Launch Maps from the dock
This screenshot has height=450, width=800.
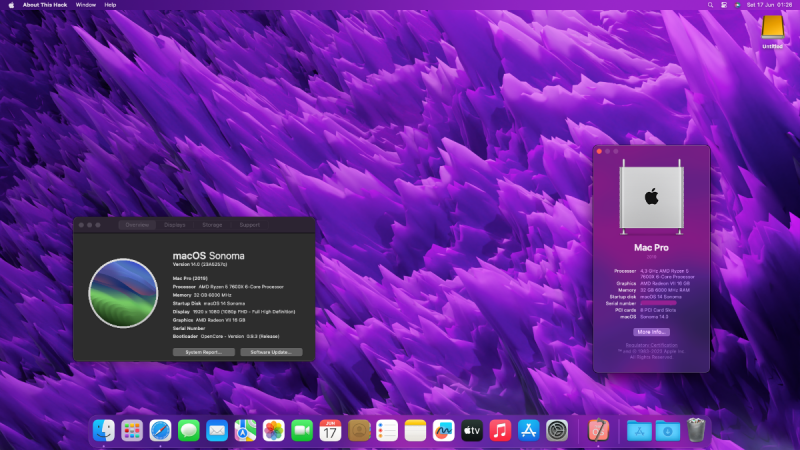click(245, 431)
